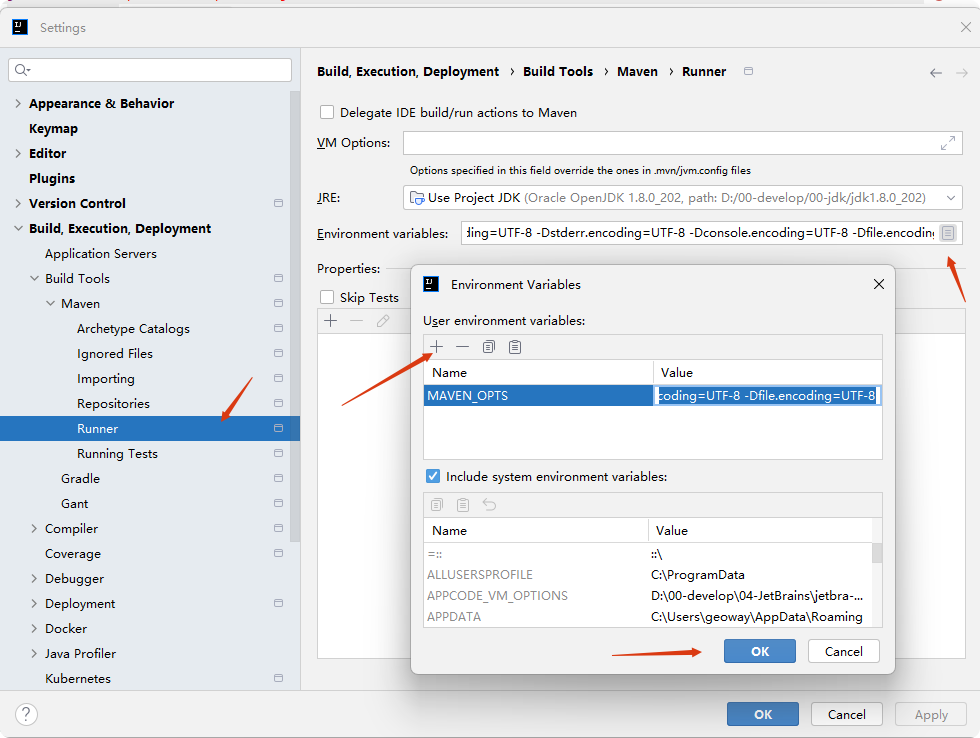The width and height of the screenshot is (980, 738).
Task: Remove selected user environment variable
Action: (x=462, y=347)
